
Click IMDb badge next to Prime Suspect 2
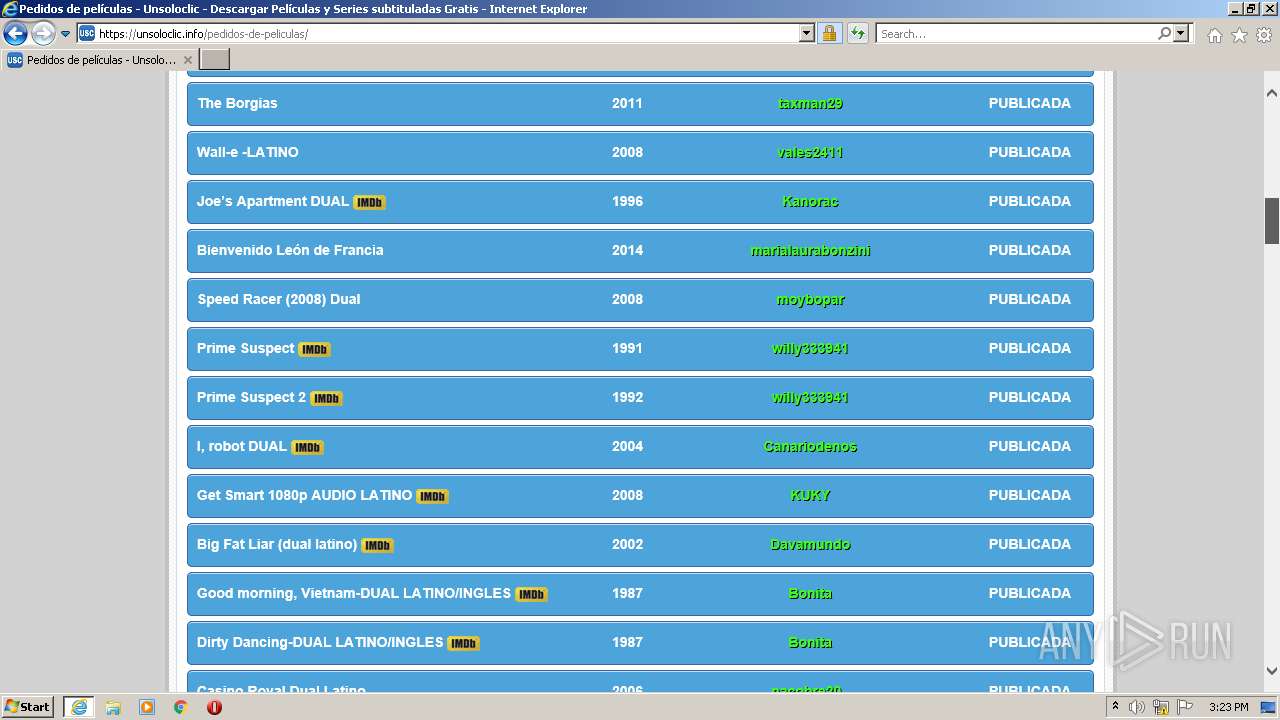326,398
